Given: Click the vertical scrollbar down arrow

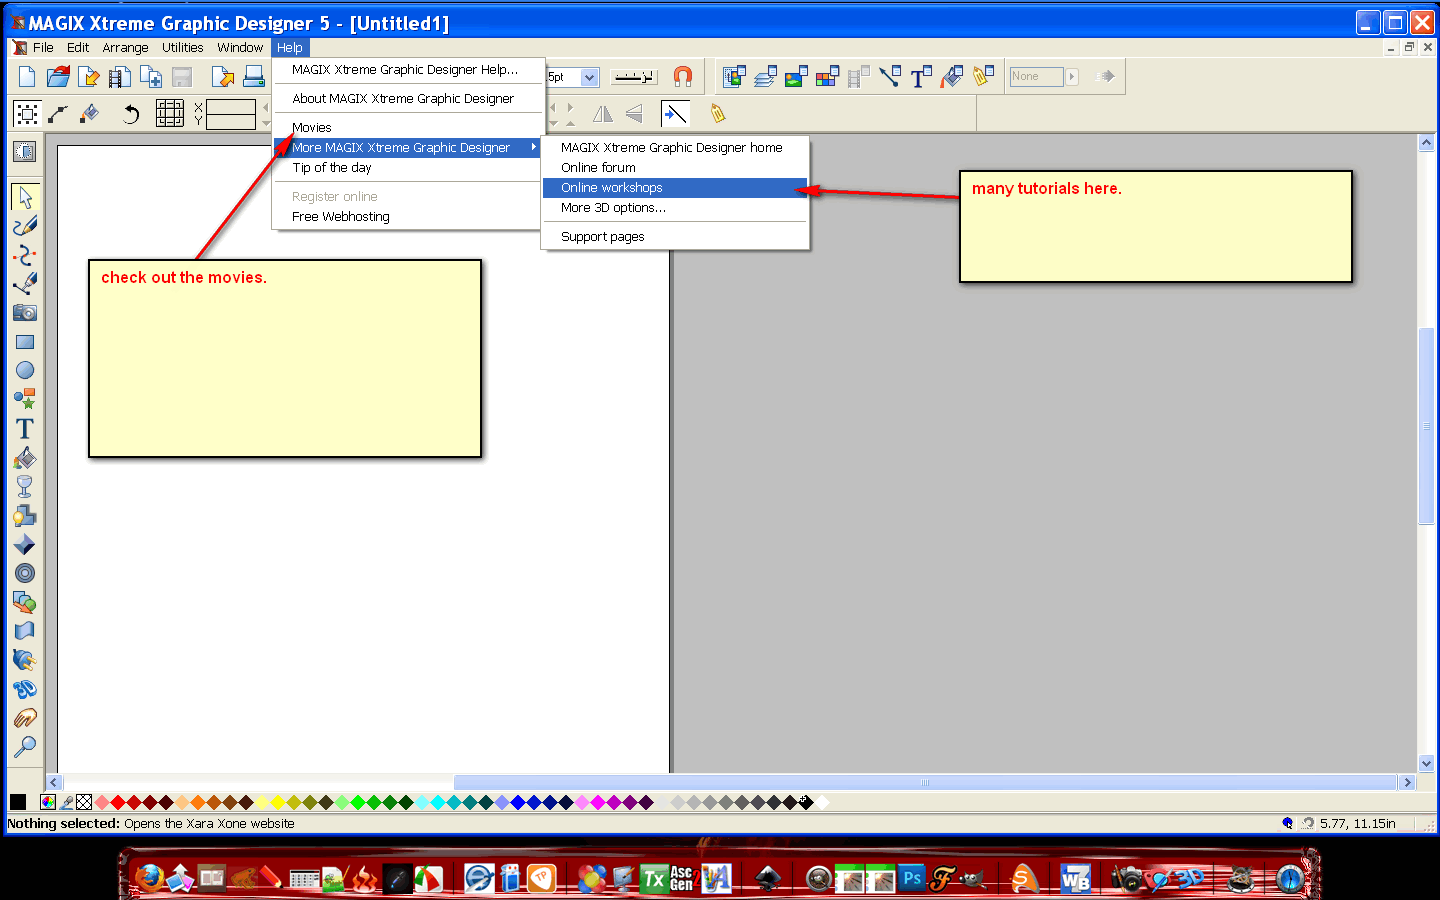Looking at the screenshot, I should point(1427,763).
